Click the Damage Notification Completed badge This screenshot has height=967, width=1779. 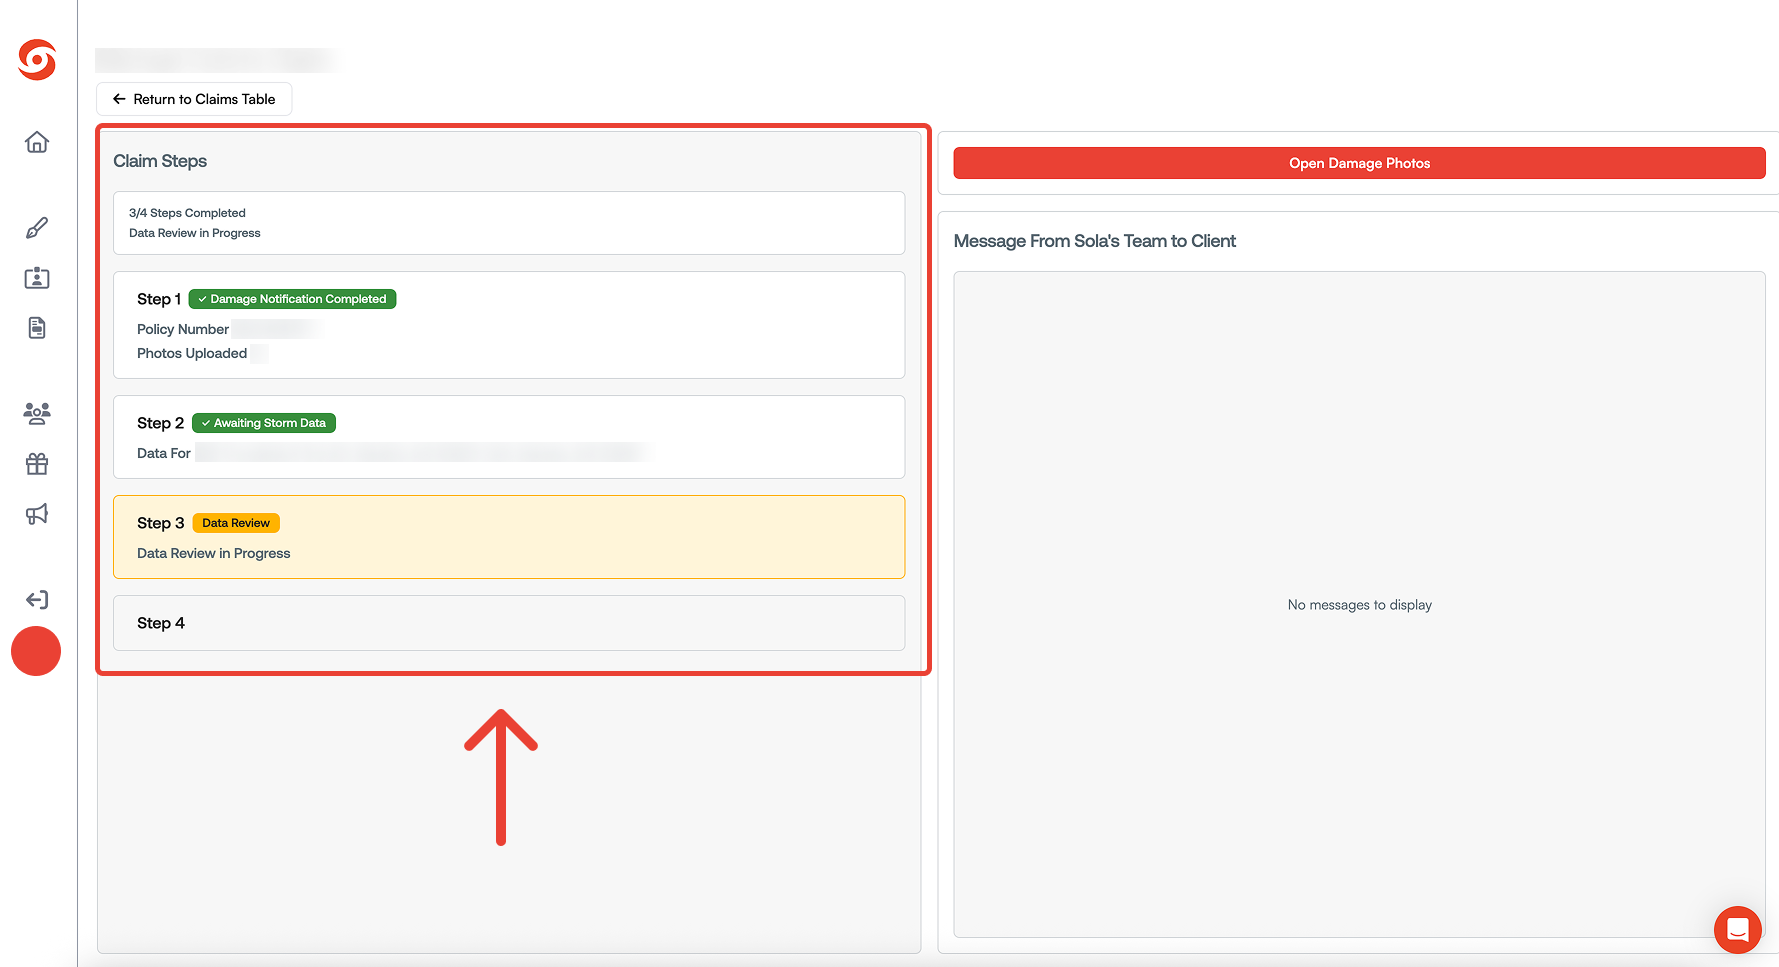pyautogui.click(x=291, y=298)
